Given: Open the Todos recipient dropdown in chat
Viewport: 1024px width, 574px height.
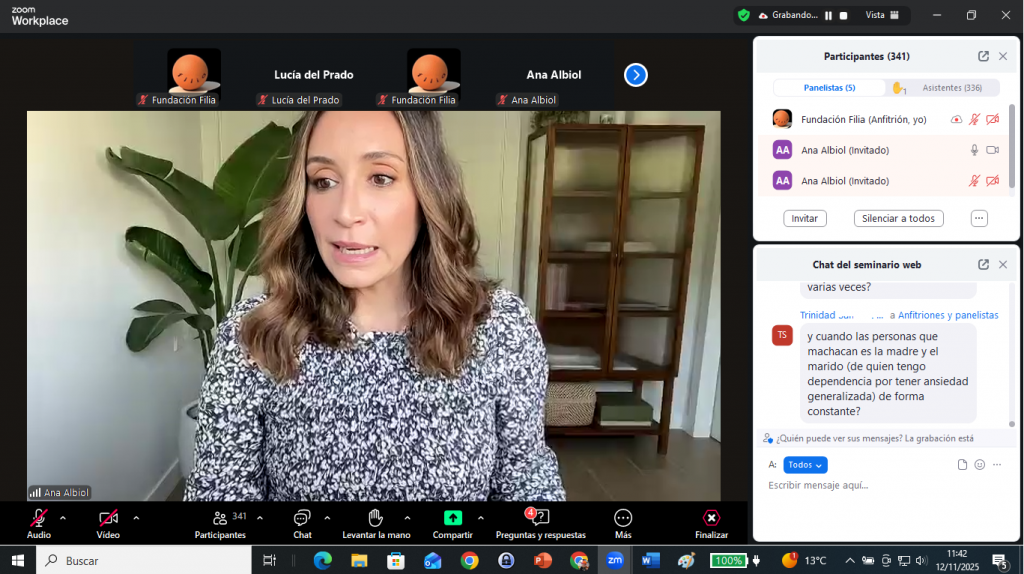Looking at the screenshot, I should [x=805, y=465].
